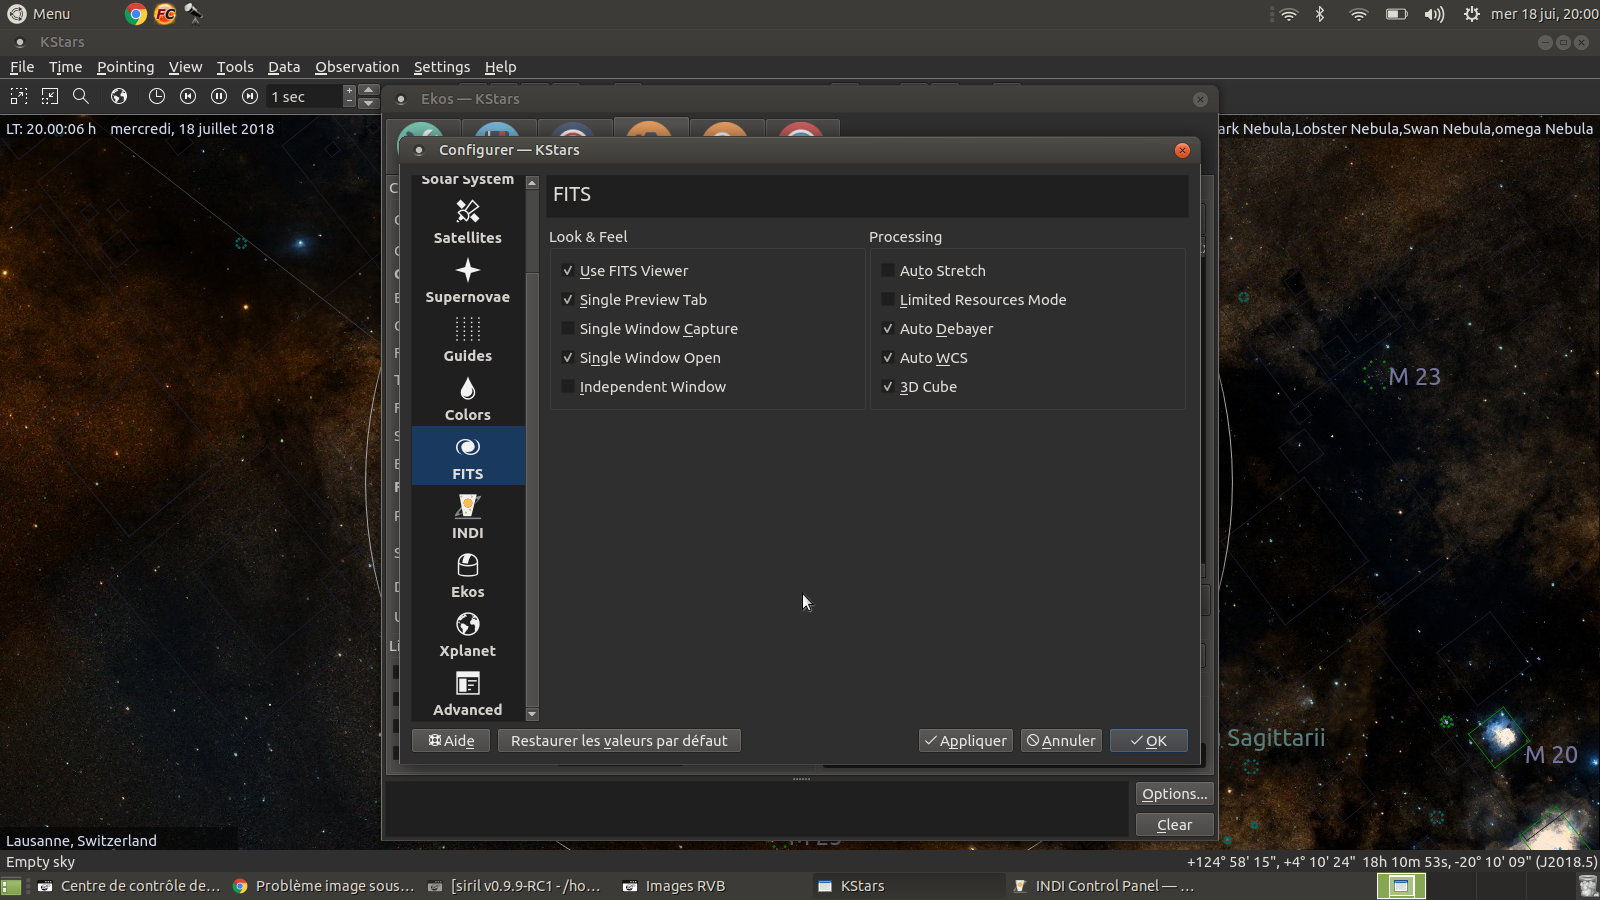1600x900 pixels.
Task: Click the zoom icon with inward arrow
Action: (x=50, y=96)
